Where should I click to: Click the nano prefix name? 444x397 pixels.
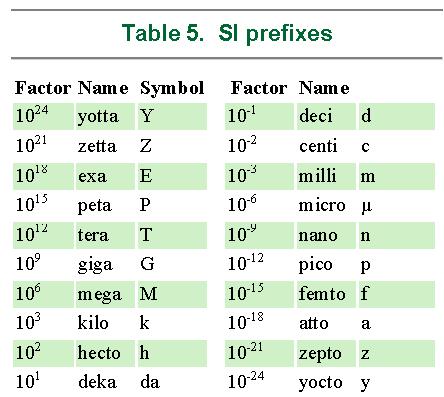[318, 235]
